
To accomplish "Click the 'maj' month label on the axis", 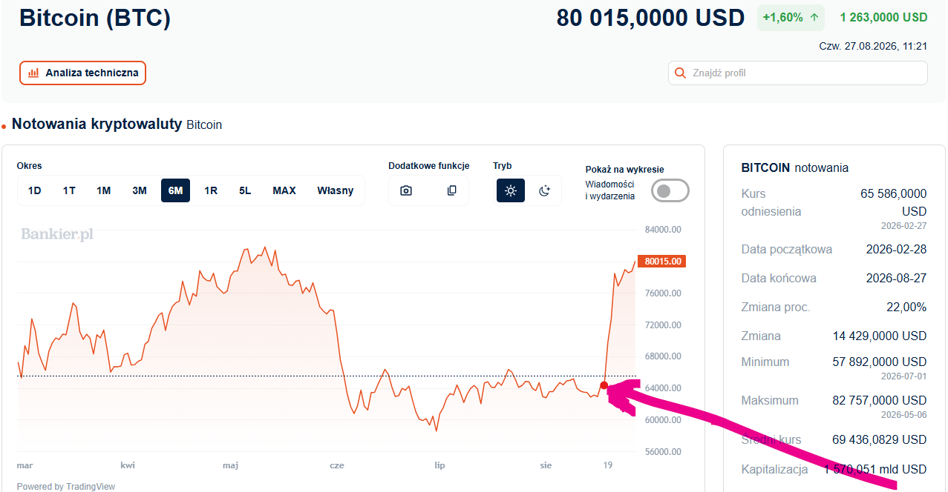I will point(230,465).
